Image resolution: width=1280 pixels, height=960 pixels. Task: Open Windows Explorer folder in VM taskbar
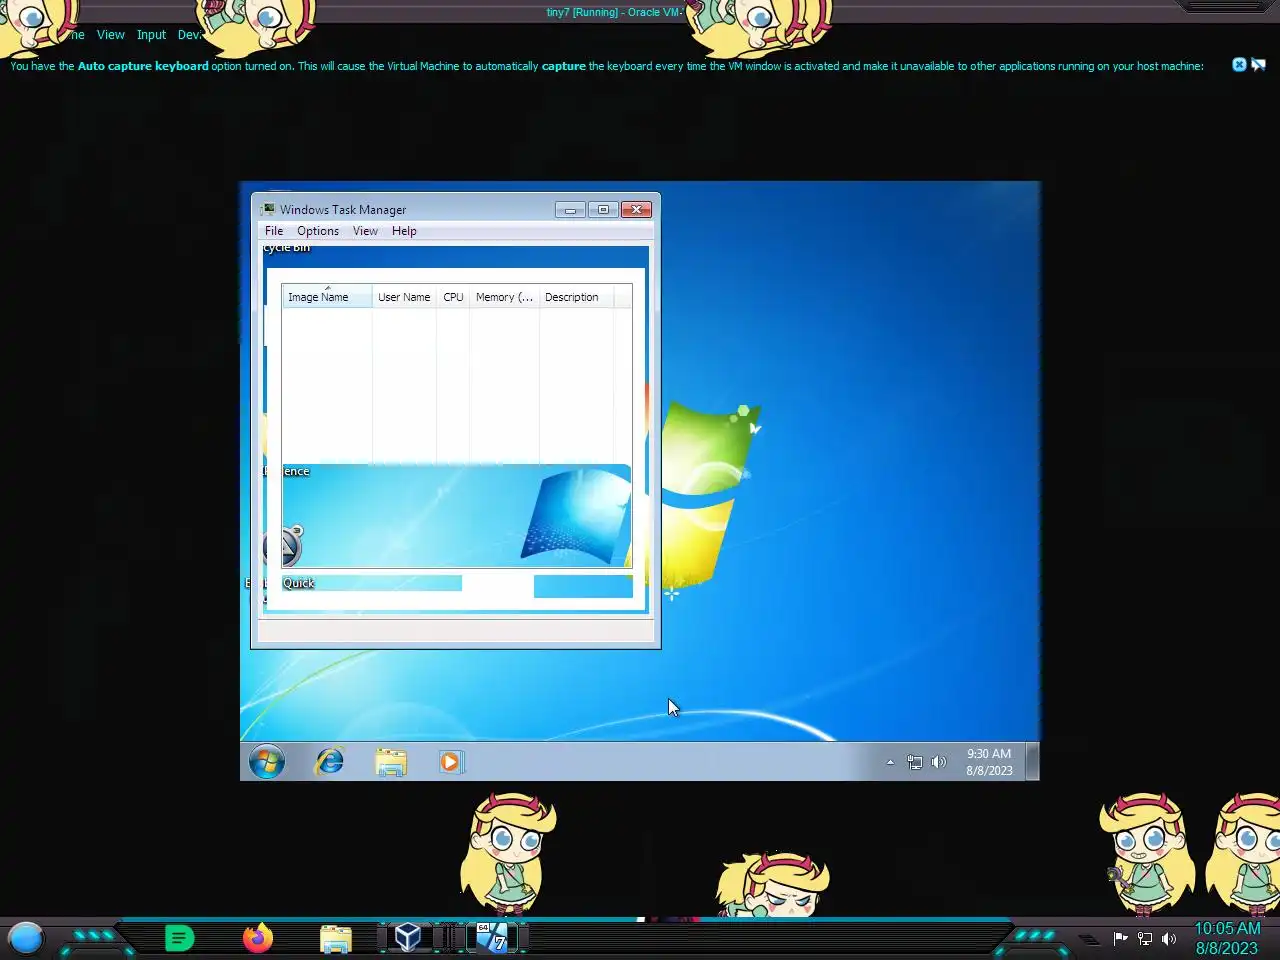(x=391, y=762)
